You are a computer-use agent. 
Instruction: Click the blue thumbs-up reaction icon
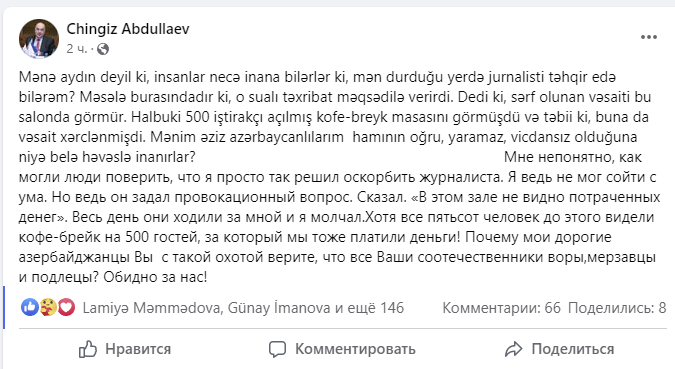30,307
